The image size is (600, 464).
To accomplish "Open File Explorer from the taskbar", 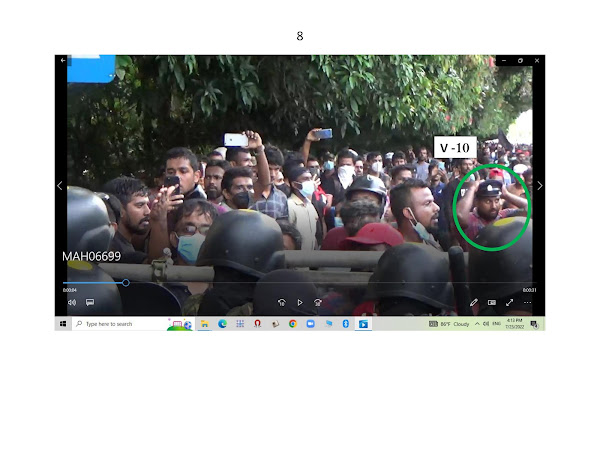I will [x=205, y=324].
